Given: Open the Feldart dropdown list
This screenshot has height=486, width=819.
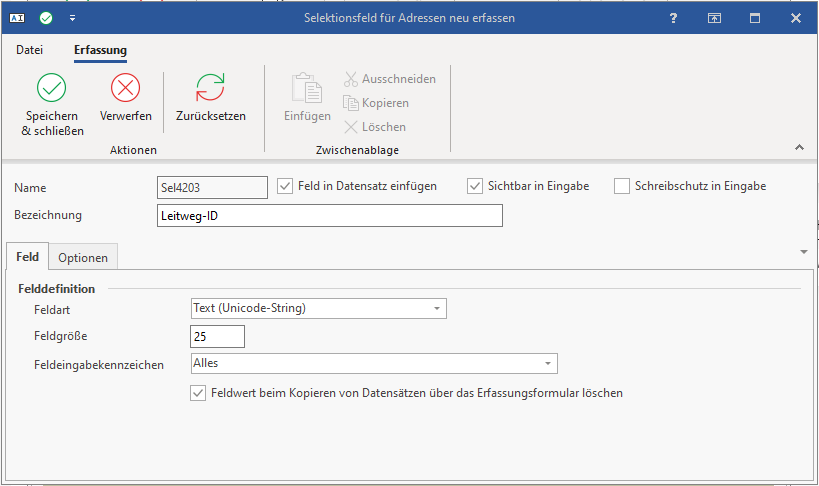Looking at the screenshot, I should (437, 309).
